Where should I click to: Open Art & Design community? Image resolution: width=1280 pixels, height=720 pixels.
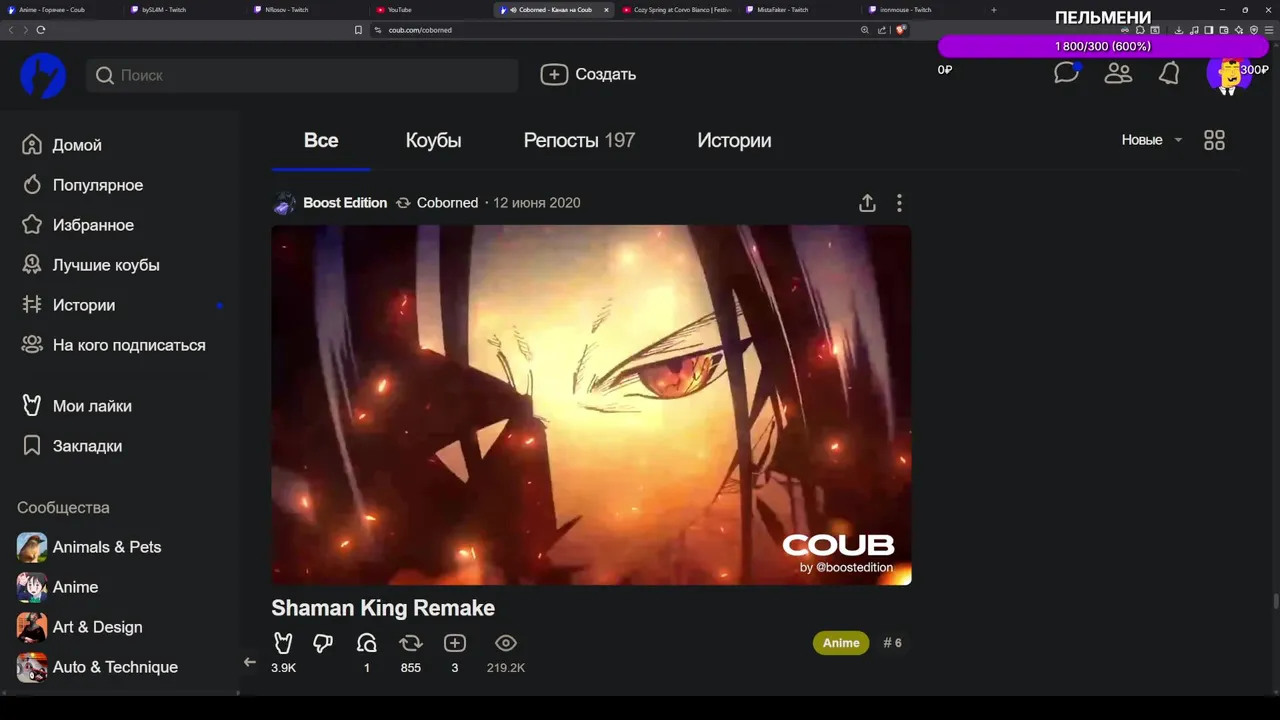click(x=80, y=627)
